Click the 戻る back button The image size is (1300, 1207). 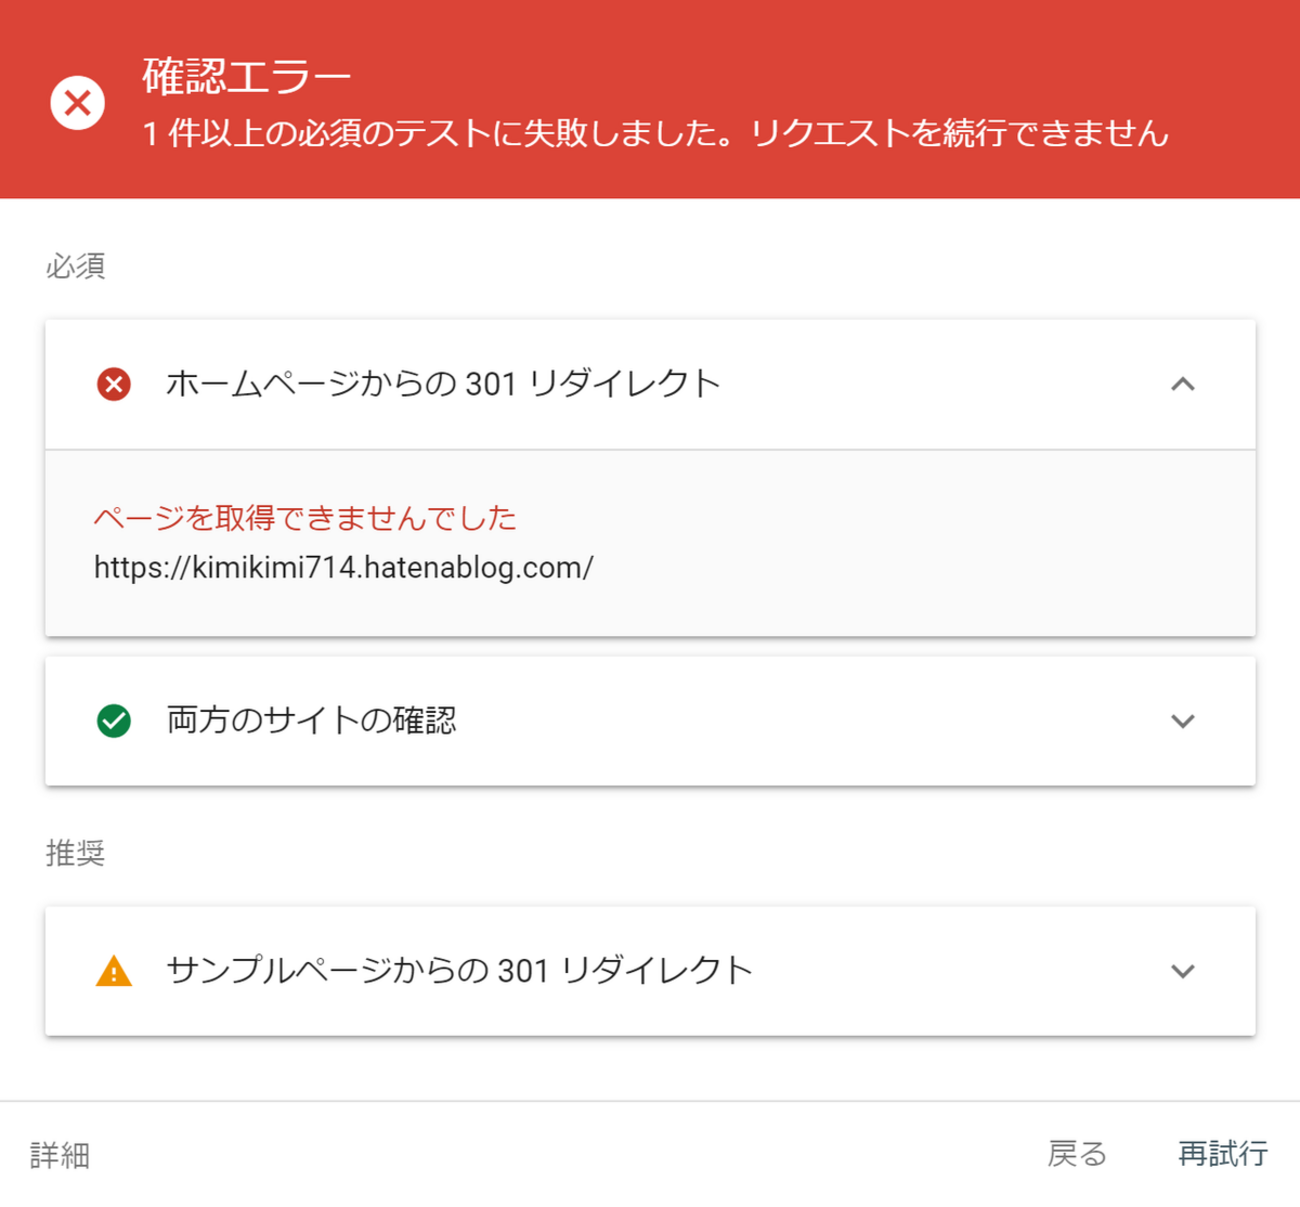click(1077, 1154)
